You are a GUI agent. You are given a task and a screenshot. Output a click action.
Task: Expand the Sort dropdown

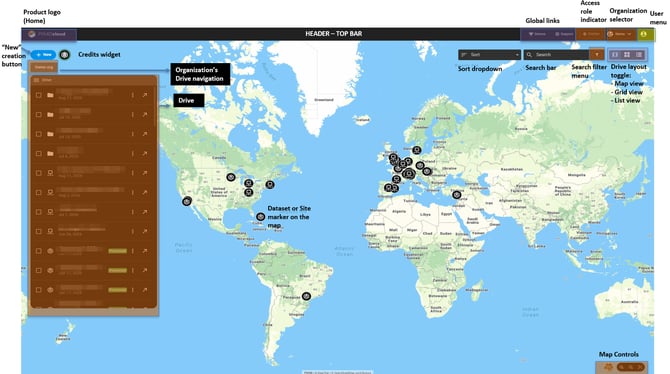pyautogui.click(x=489, y=55)
